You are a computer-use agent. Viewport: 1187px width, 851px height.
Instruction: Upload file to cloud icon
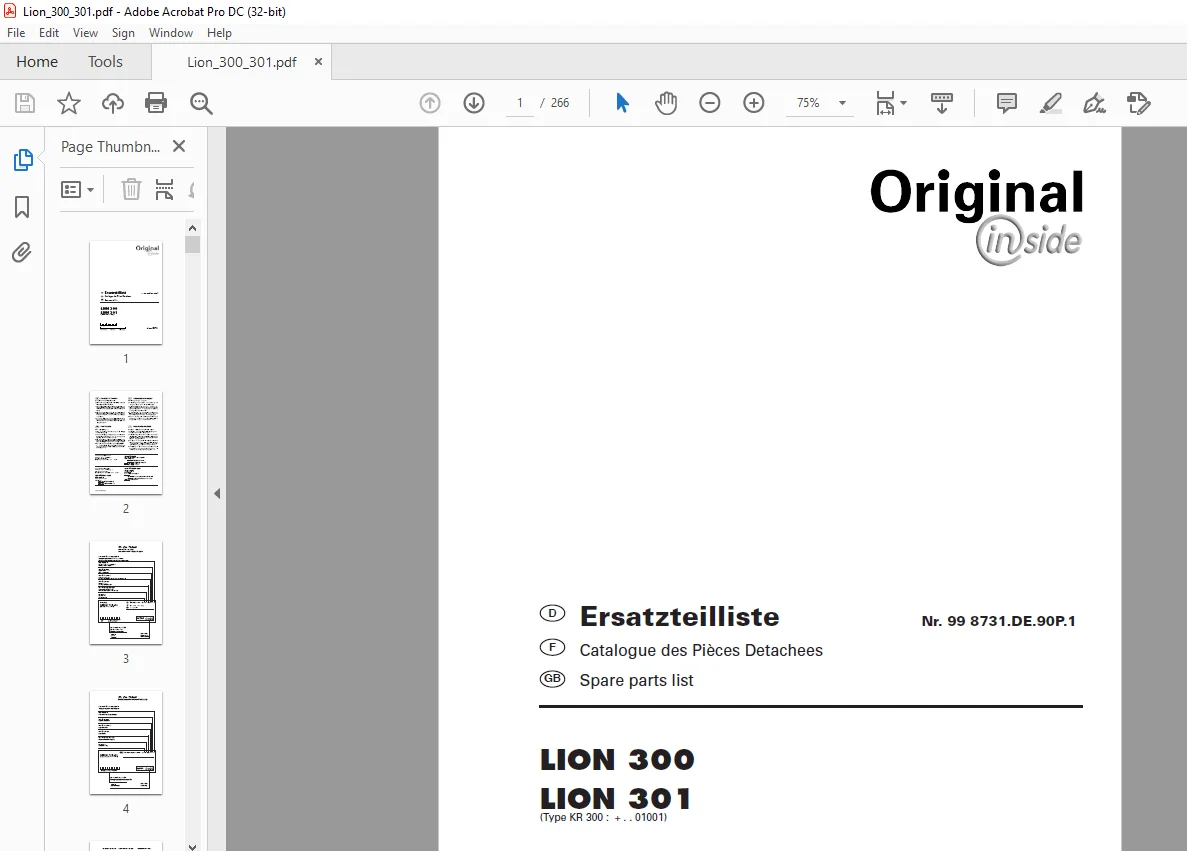(x=113, y=103)
